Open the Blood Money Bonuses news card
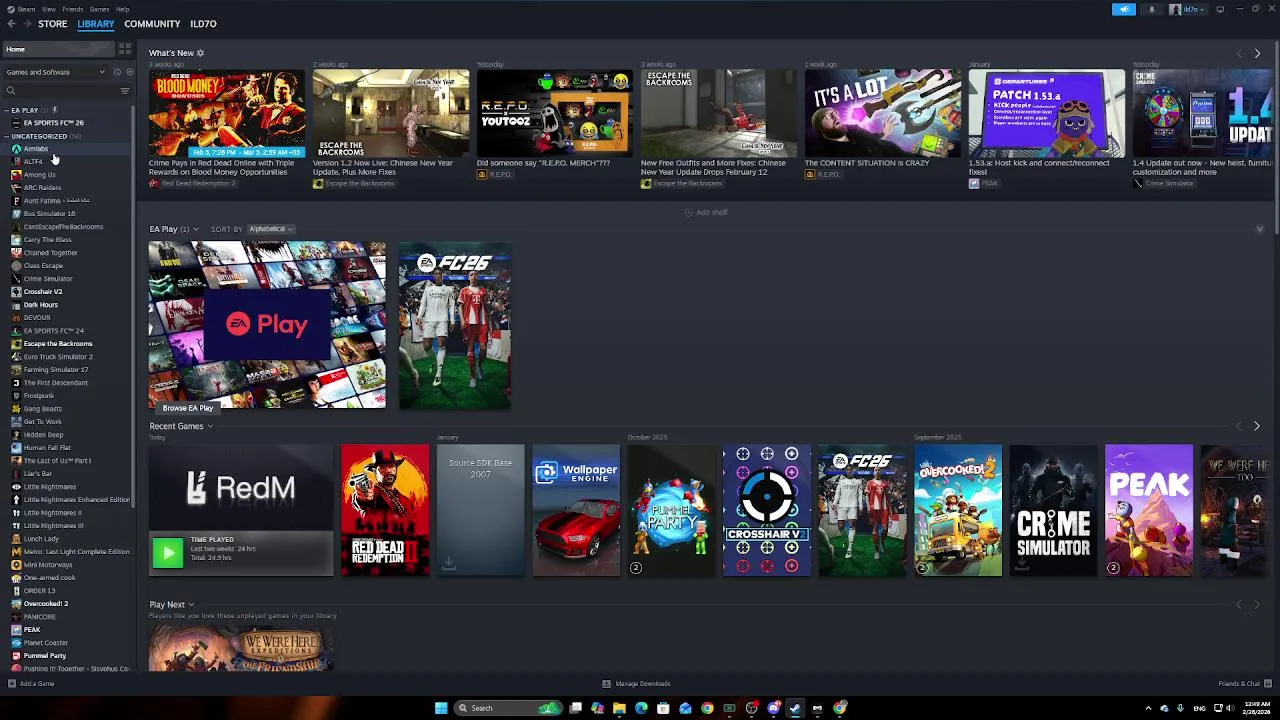Image resolution: width=1280 pixels, height=720 pixels. point(227,112)
